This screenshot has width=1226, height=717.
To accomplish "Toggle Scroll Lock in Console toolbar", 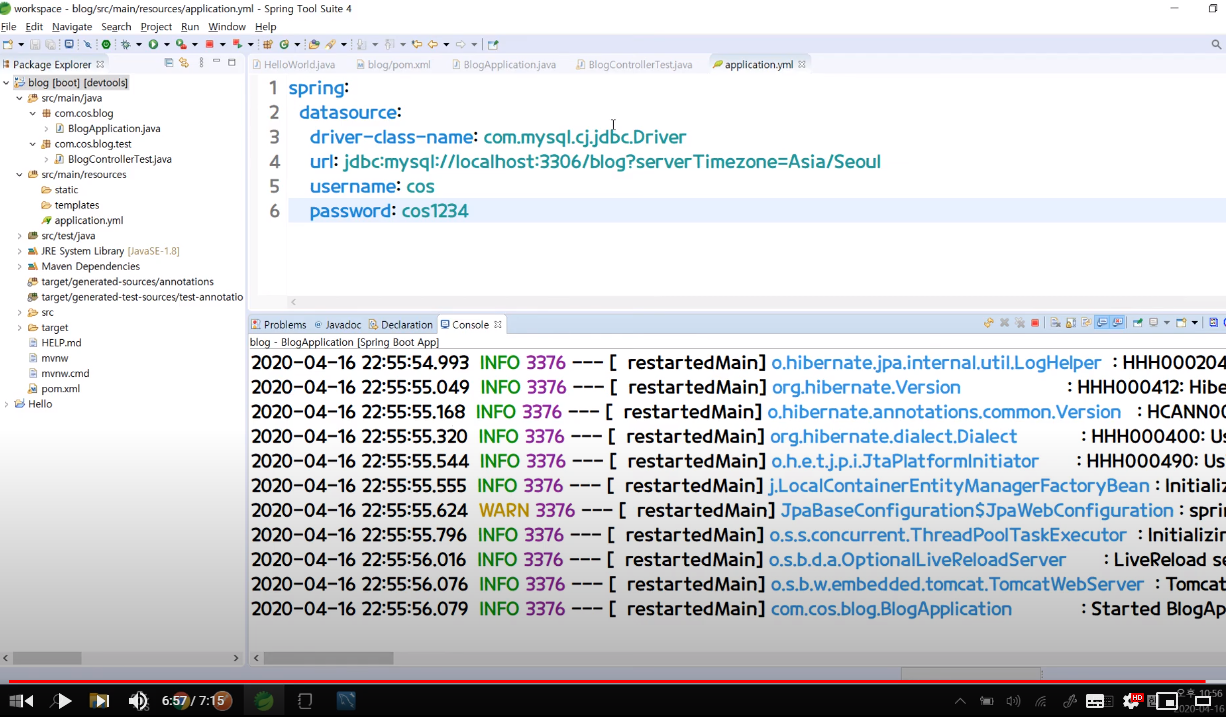I will (1071, 323).
